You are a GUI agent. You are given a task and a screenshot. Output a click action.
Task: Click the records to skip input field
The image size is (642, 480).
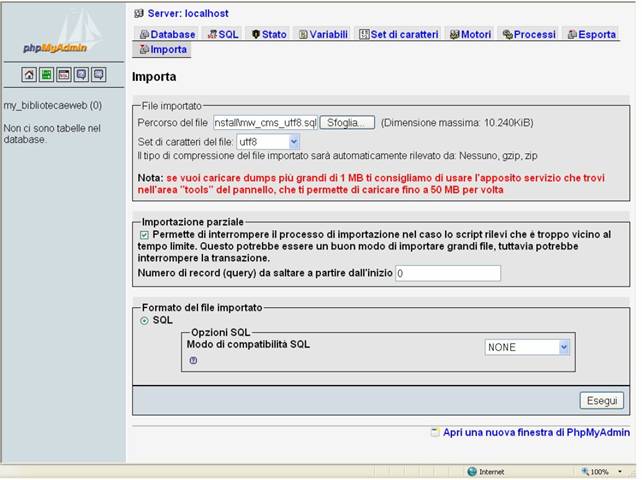pos(448,273)
